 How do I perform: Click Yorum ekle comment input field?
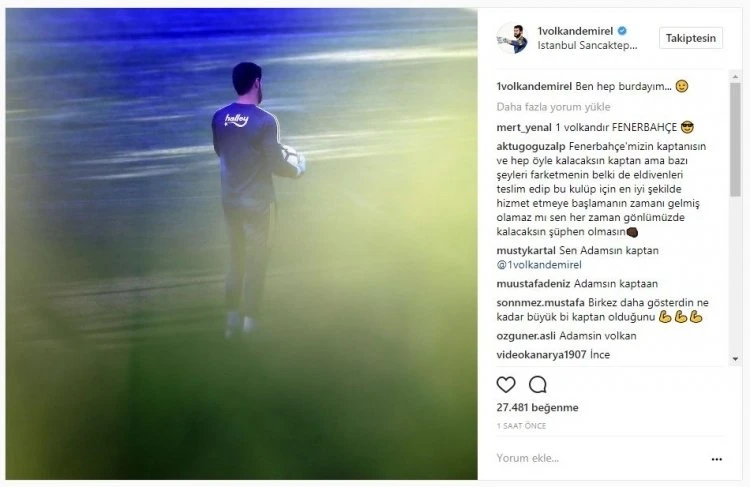tap(600, 458)
